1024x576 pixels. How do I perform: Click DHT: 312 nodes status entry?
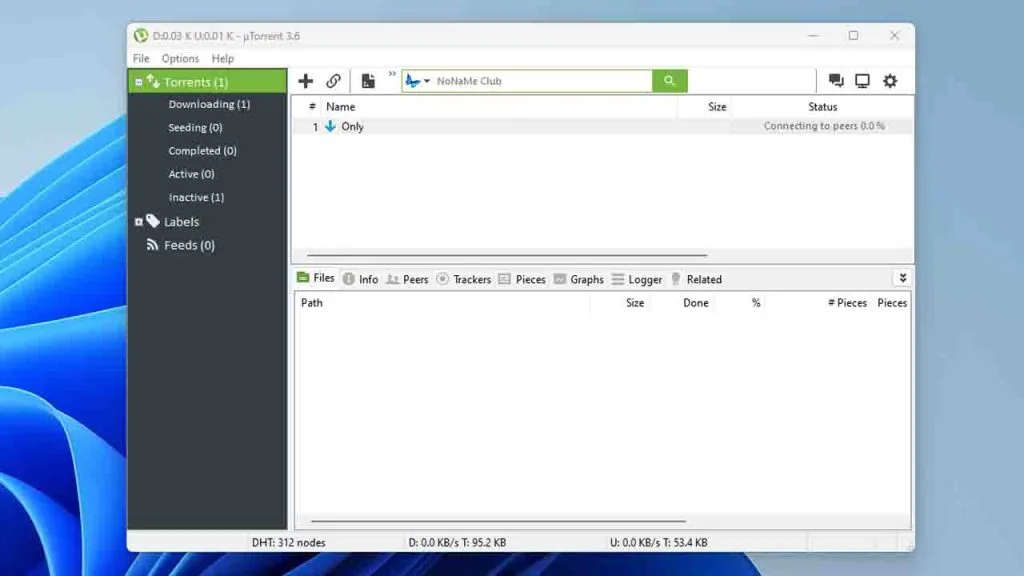288,542
